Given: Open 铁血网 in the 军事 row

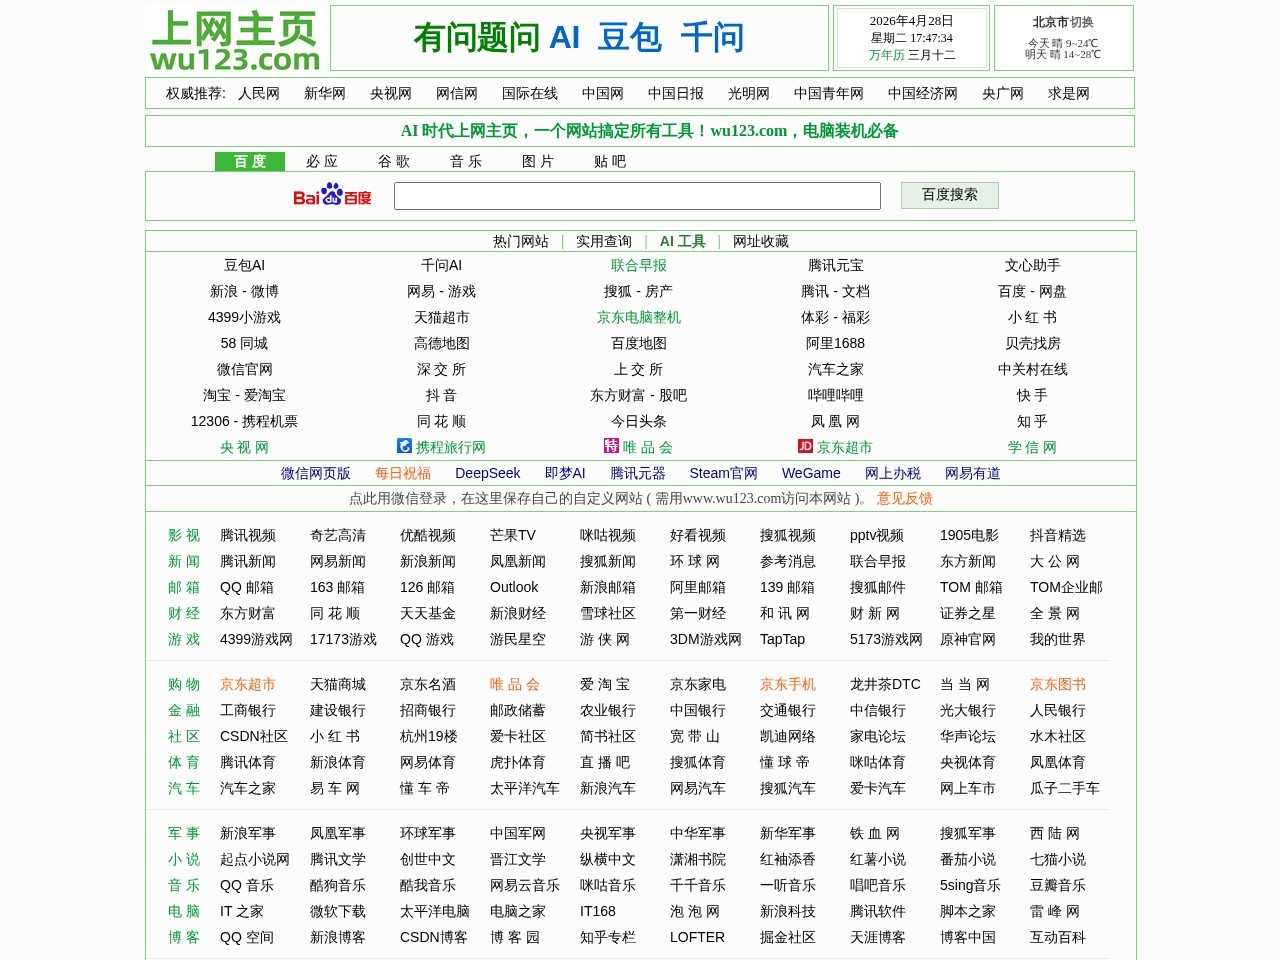Looking at the screenshot, I should click(x=875, y=833).
